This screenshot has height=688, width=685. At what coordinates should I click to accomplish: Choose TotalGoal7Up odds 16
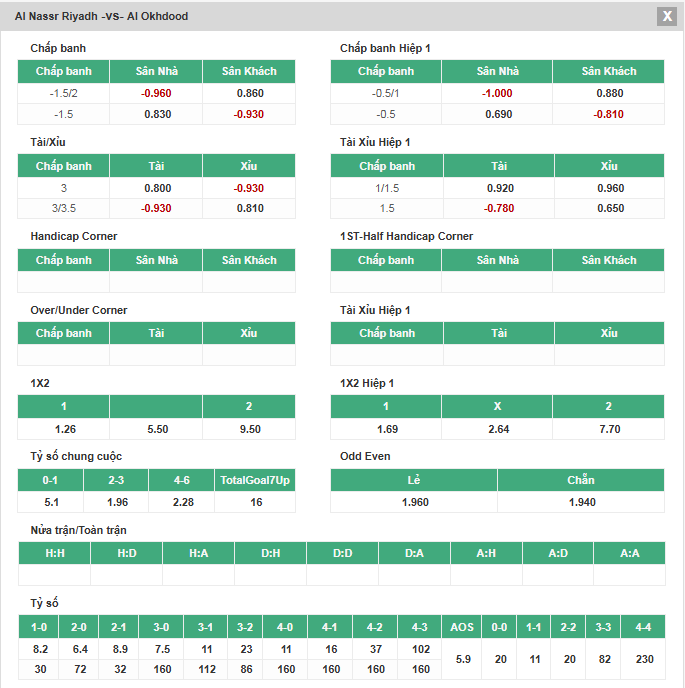point(255,502)
